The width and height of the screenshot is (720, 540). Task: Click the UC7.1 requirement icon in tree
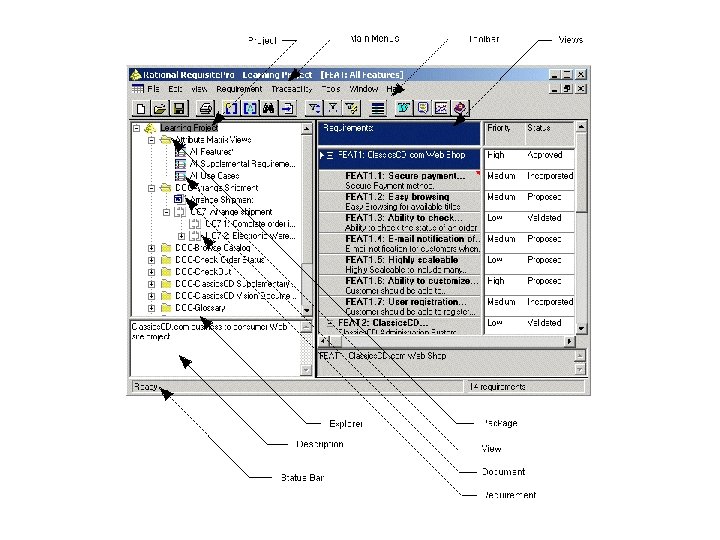[x=195, y=224]
